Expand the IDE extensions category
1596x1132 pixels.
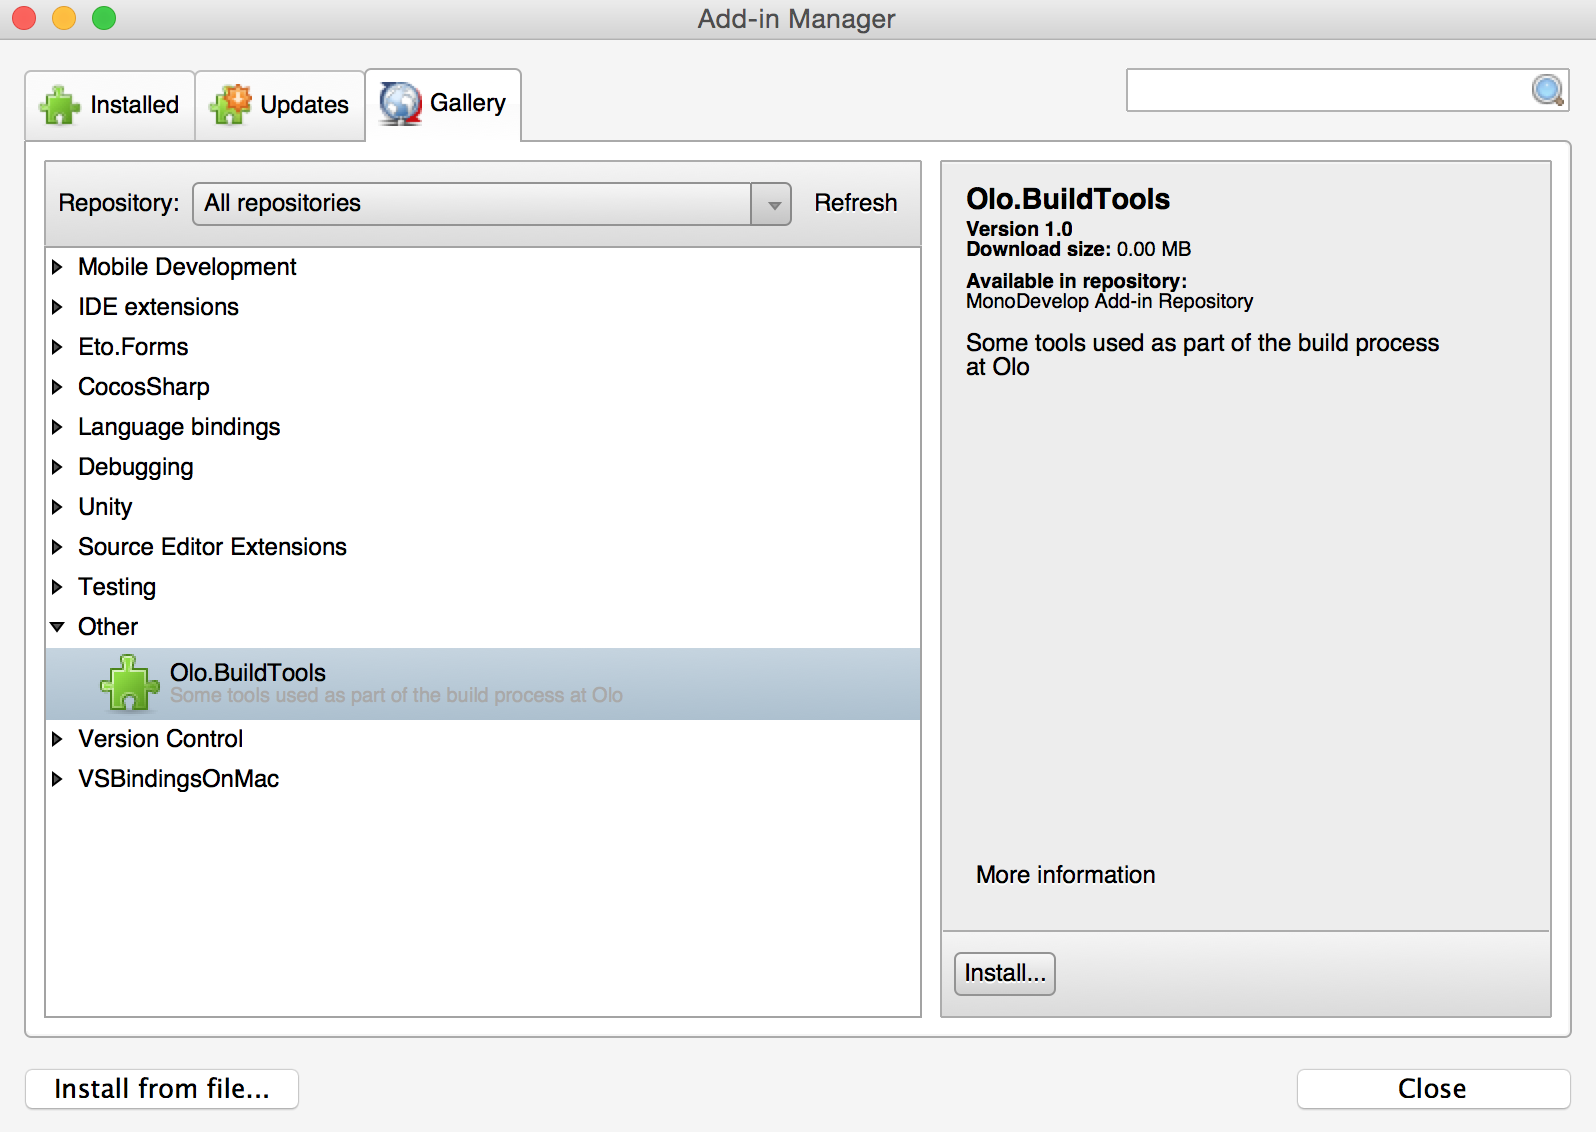point(57,307)
